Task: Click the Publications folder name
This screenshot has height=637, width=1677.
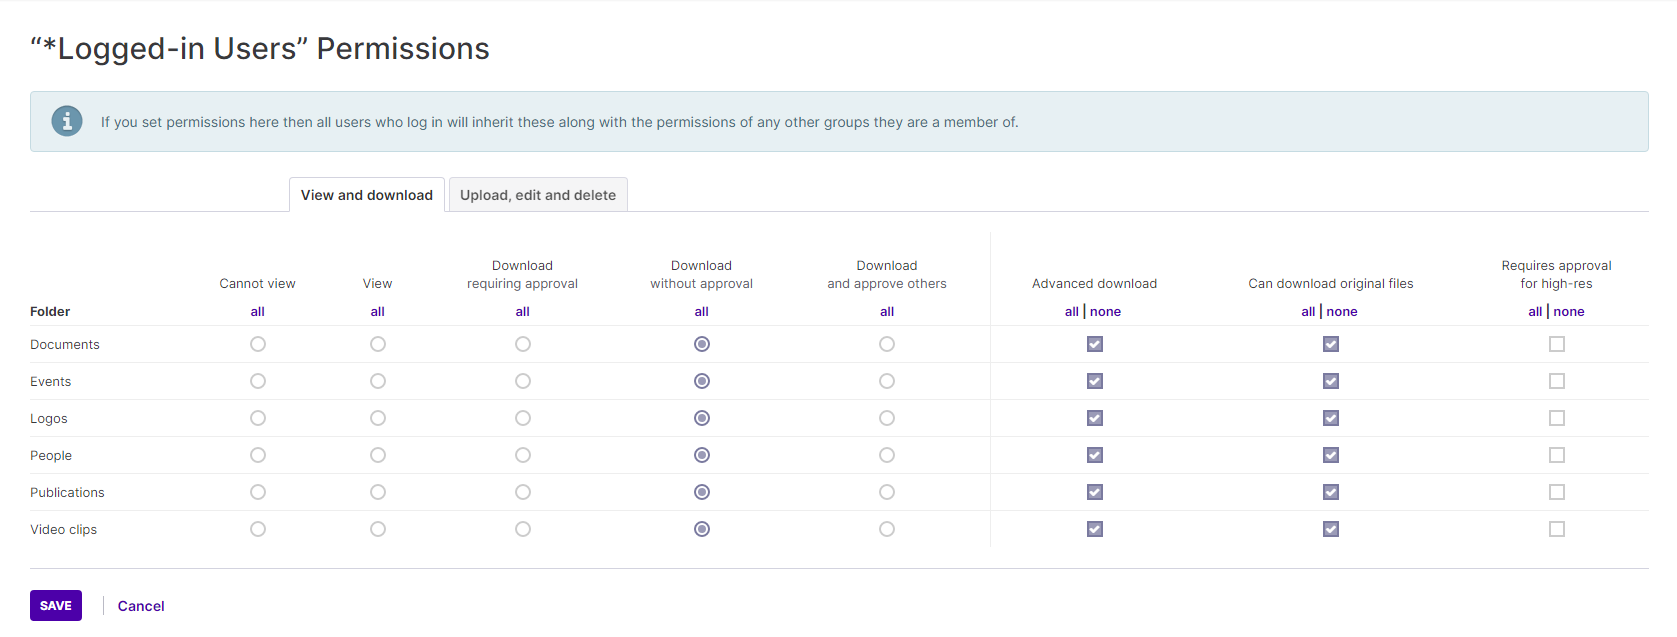Action: [x=67, y=493]
